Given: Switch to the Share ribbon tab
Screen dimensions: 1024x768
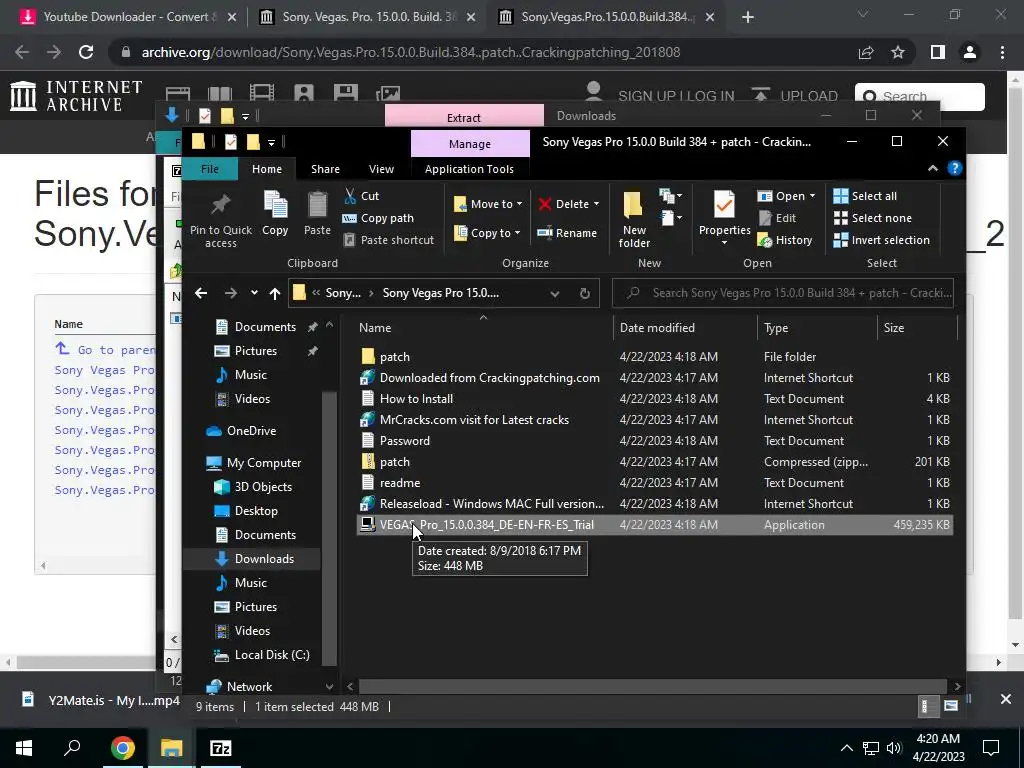Looking at the screenshot, I should pyautogui.click(x=325, y=168).
